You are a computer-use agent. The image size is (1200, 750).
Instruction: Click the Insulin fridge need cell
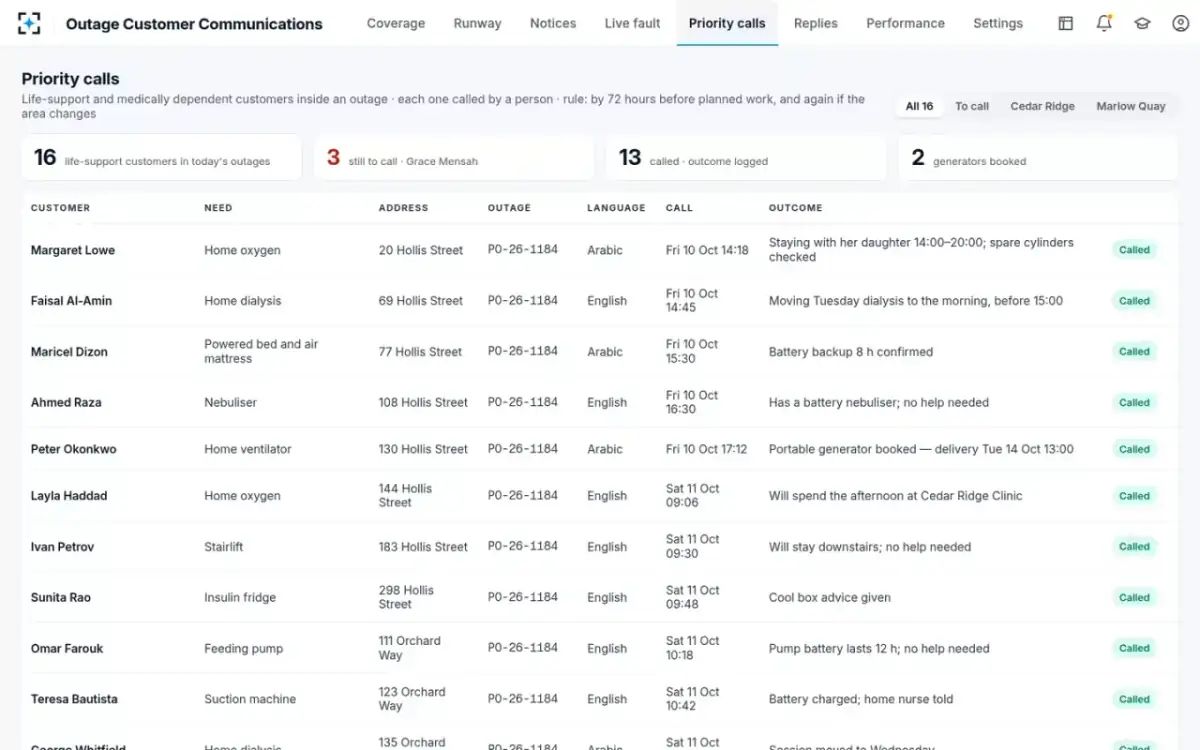pyautogui.click(x=240, y=598)
